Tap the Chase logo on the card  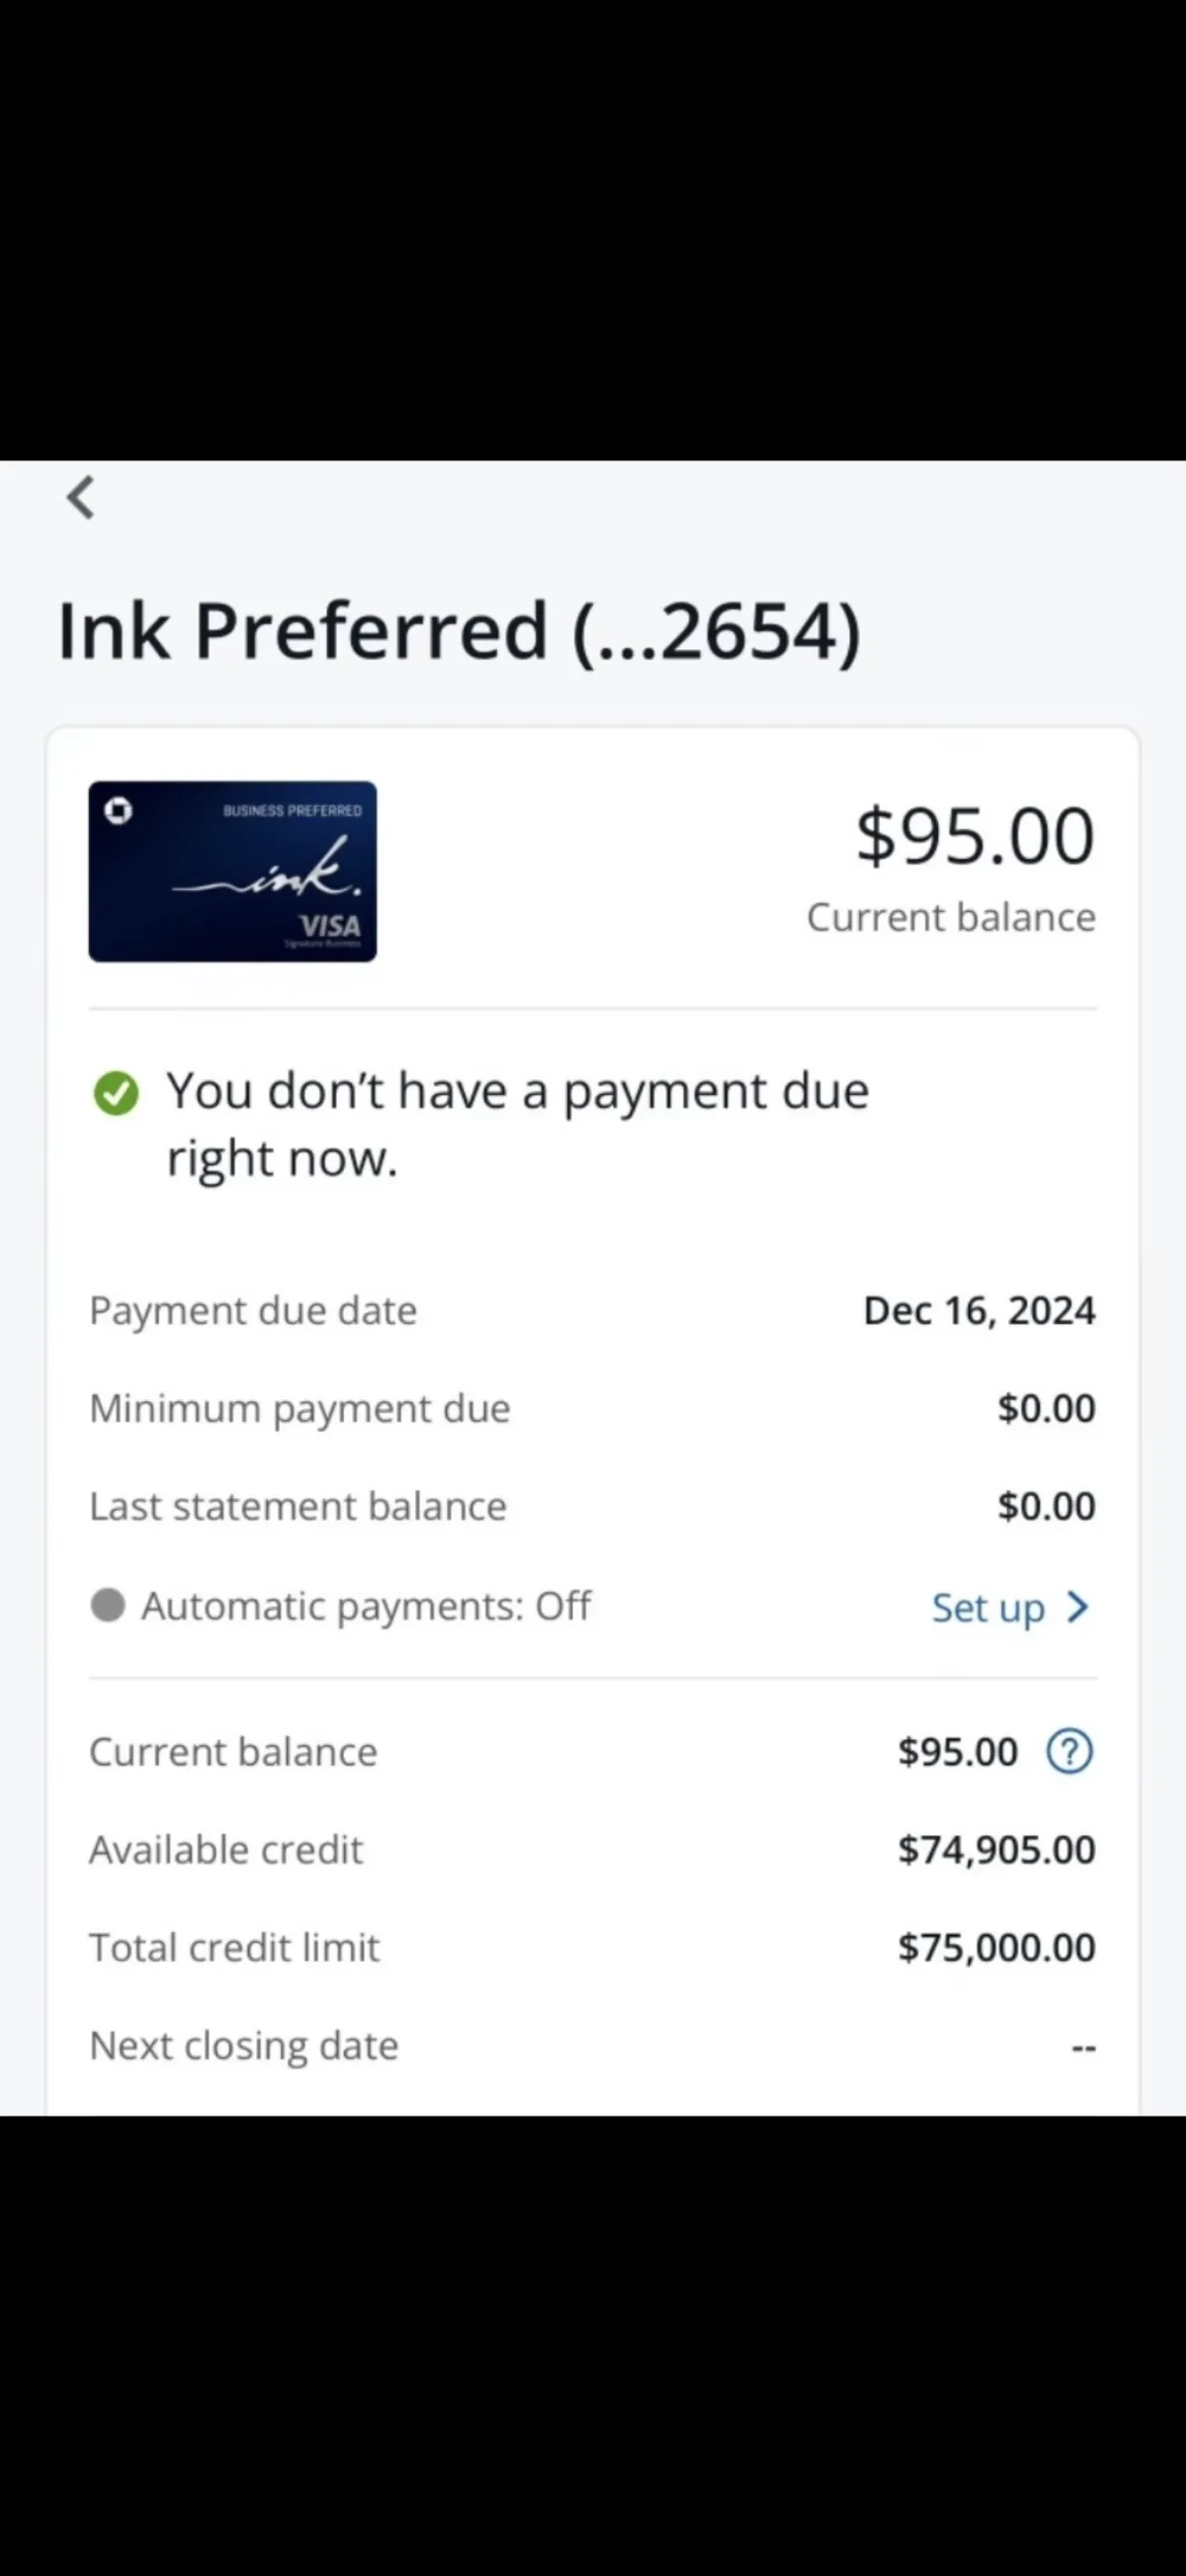tap(118, 811)
